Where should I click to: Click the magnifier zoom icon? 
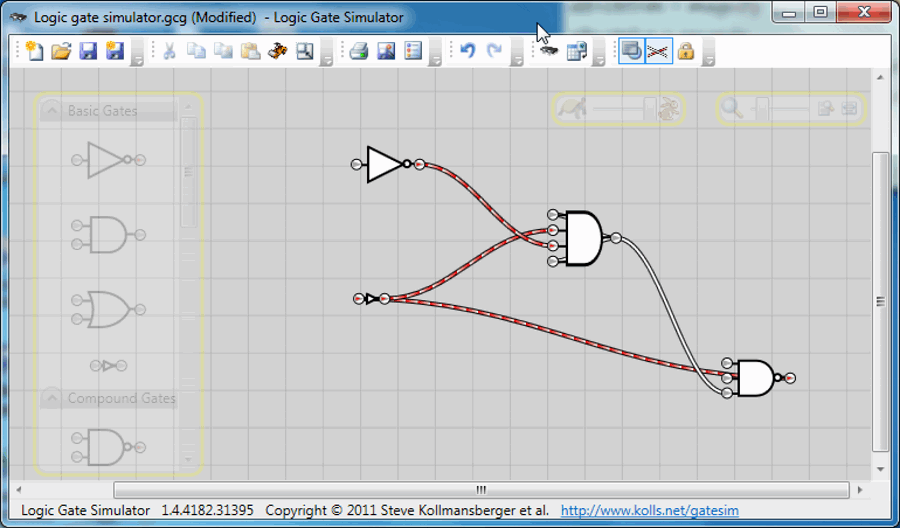(x=732, y=108)
